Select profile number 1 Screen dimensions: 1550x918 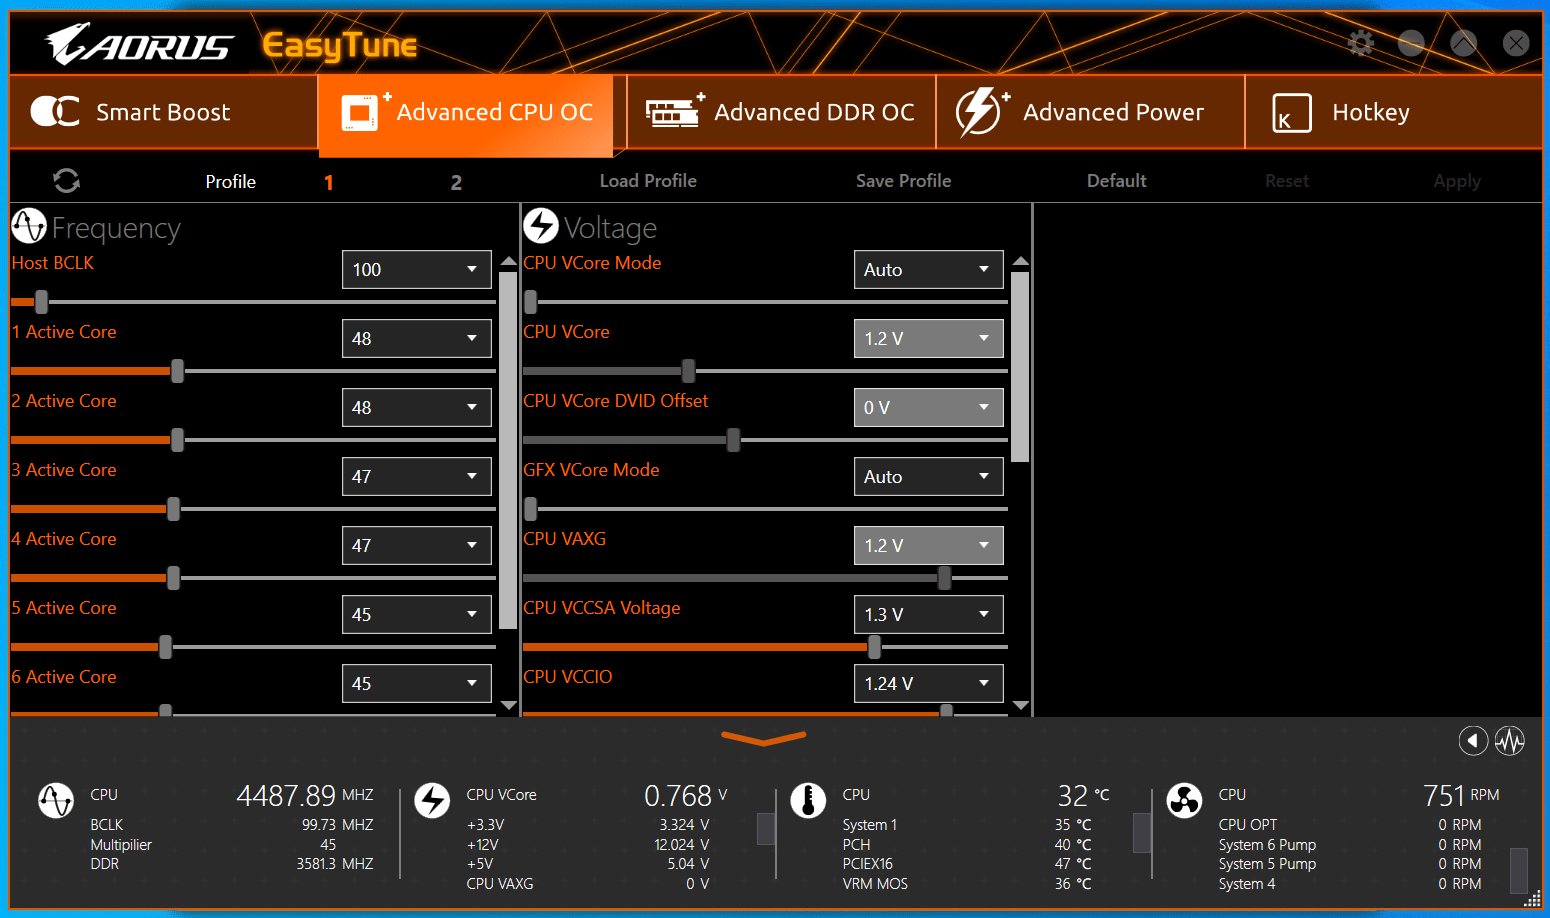(328, 182)
